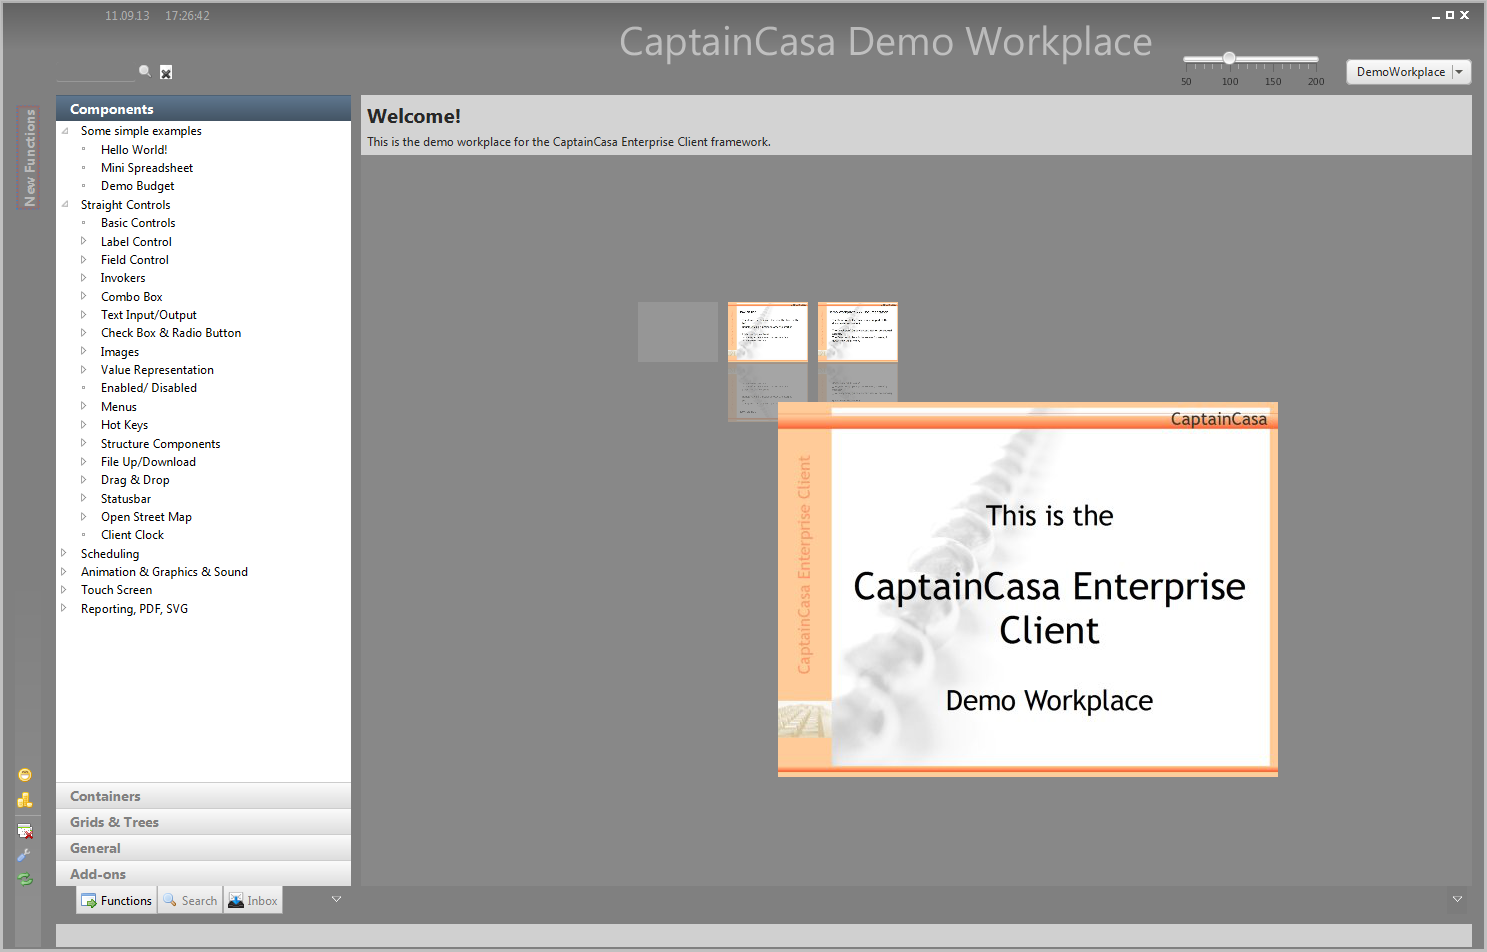Viewport: 1487px width, 952px height.
Task: Click the magnifier icon beside the search field
Action: tap(145, 71)
